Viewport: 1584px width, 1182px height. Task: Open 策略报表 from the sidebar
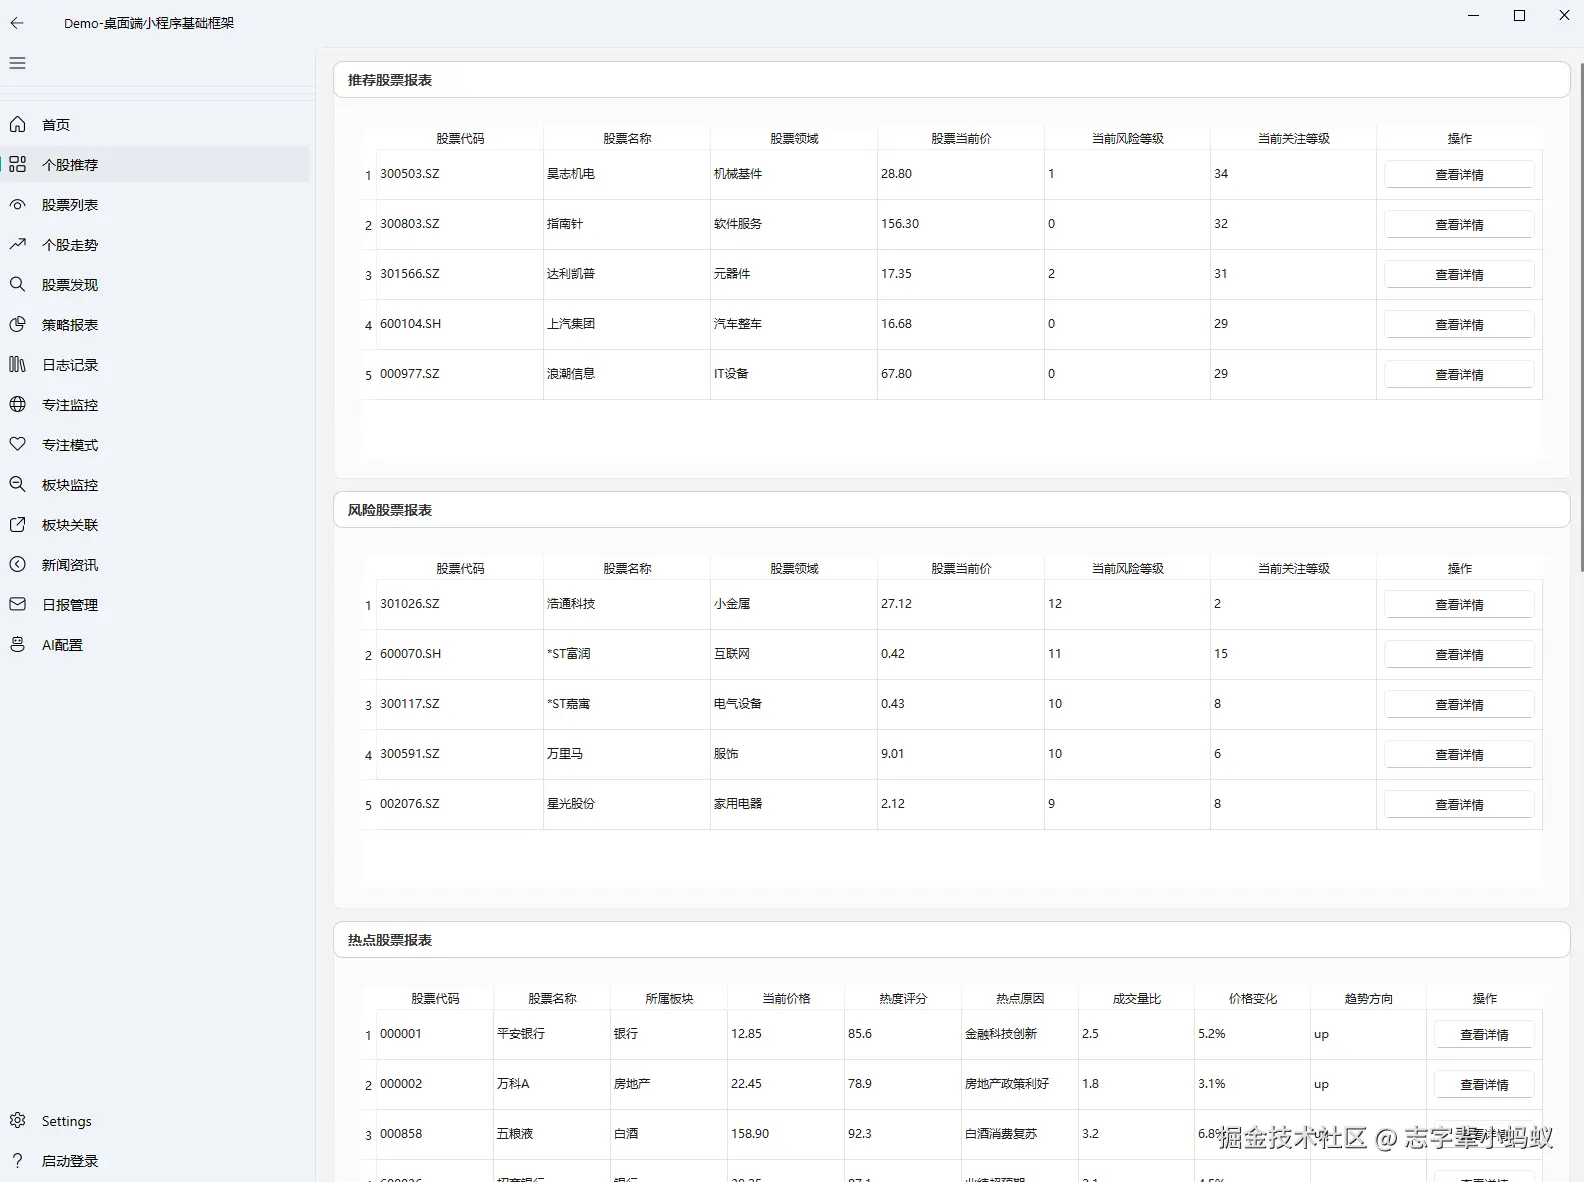click(x=155, y=324)
